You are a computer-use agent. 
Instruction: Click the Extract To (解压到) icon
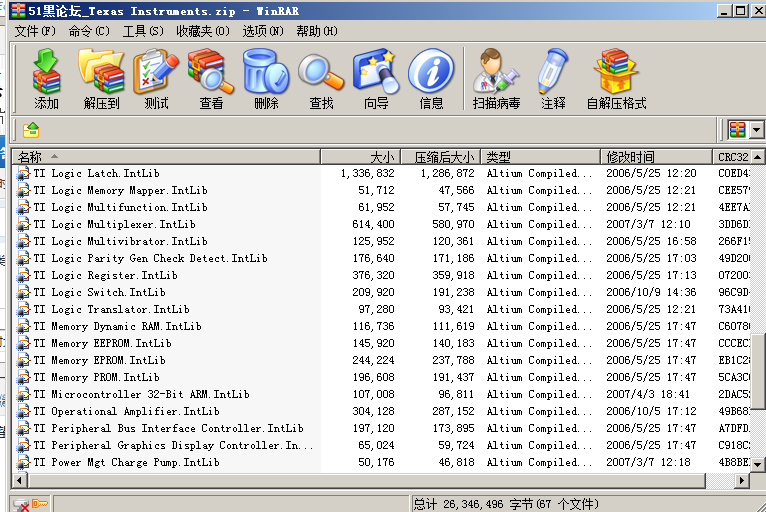click(x=102, y=78)
